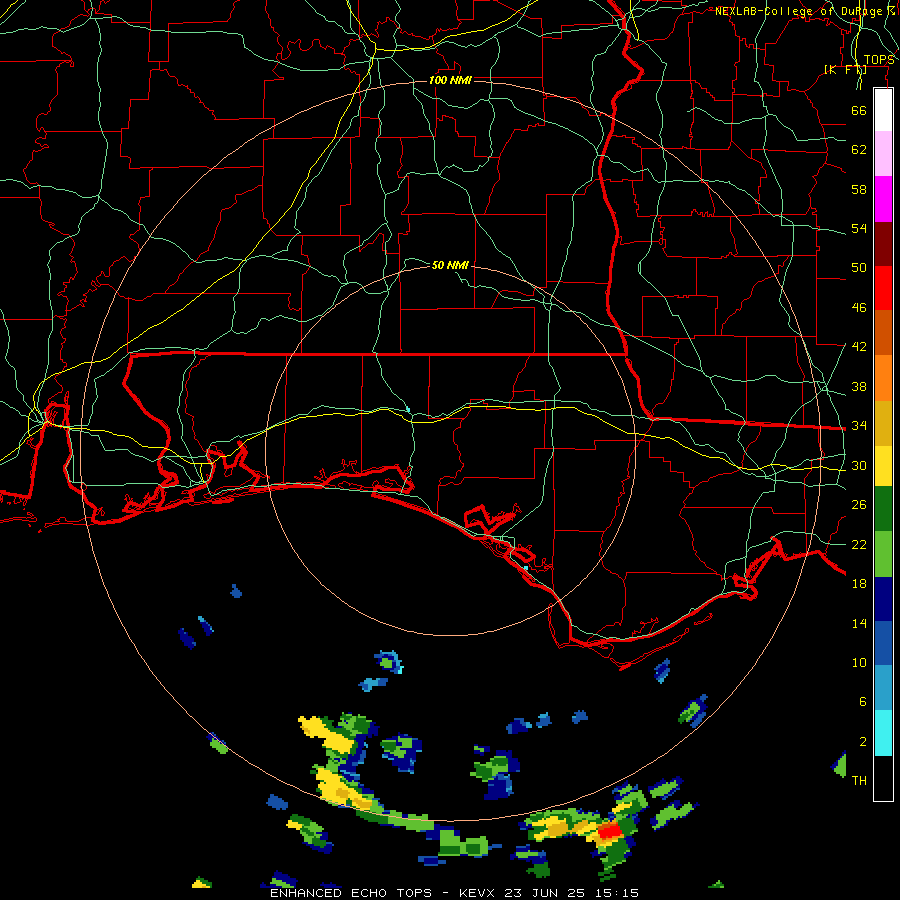Screen dimensions: 900x900
Task: Click the "6" legend value
Action: tap(863, 702)
